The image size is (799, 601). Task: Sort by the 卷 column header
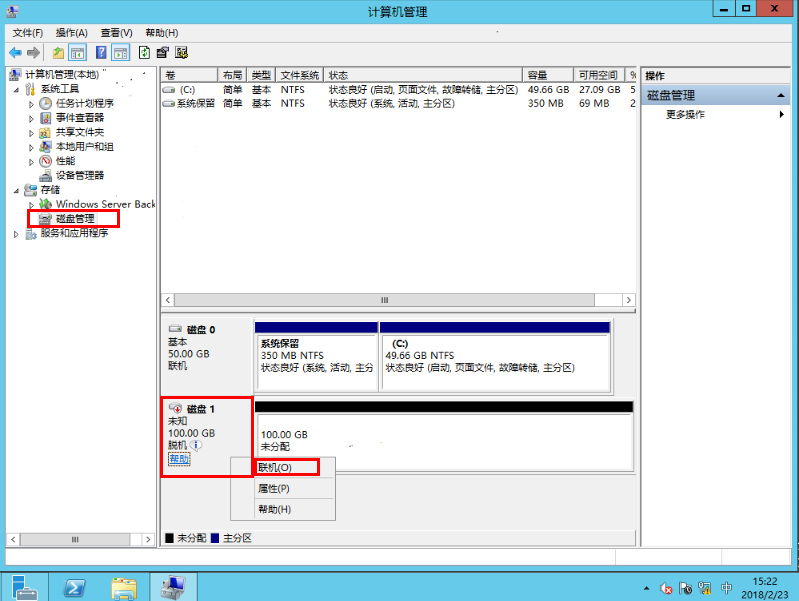189,75
